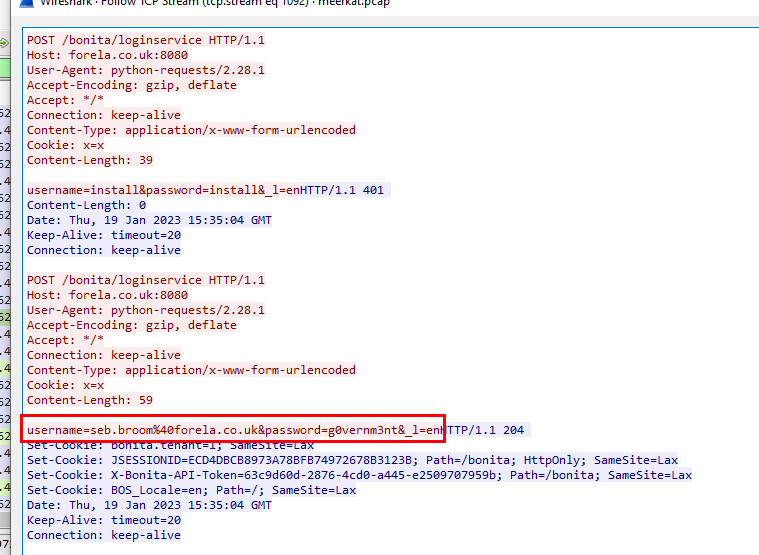Click the second 'User-Agent: python-requests/2.28.1' line
The height and width of the screenshot is (555, 759).
click(146, 310)
